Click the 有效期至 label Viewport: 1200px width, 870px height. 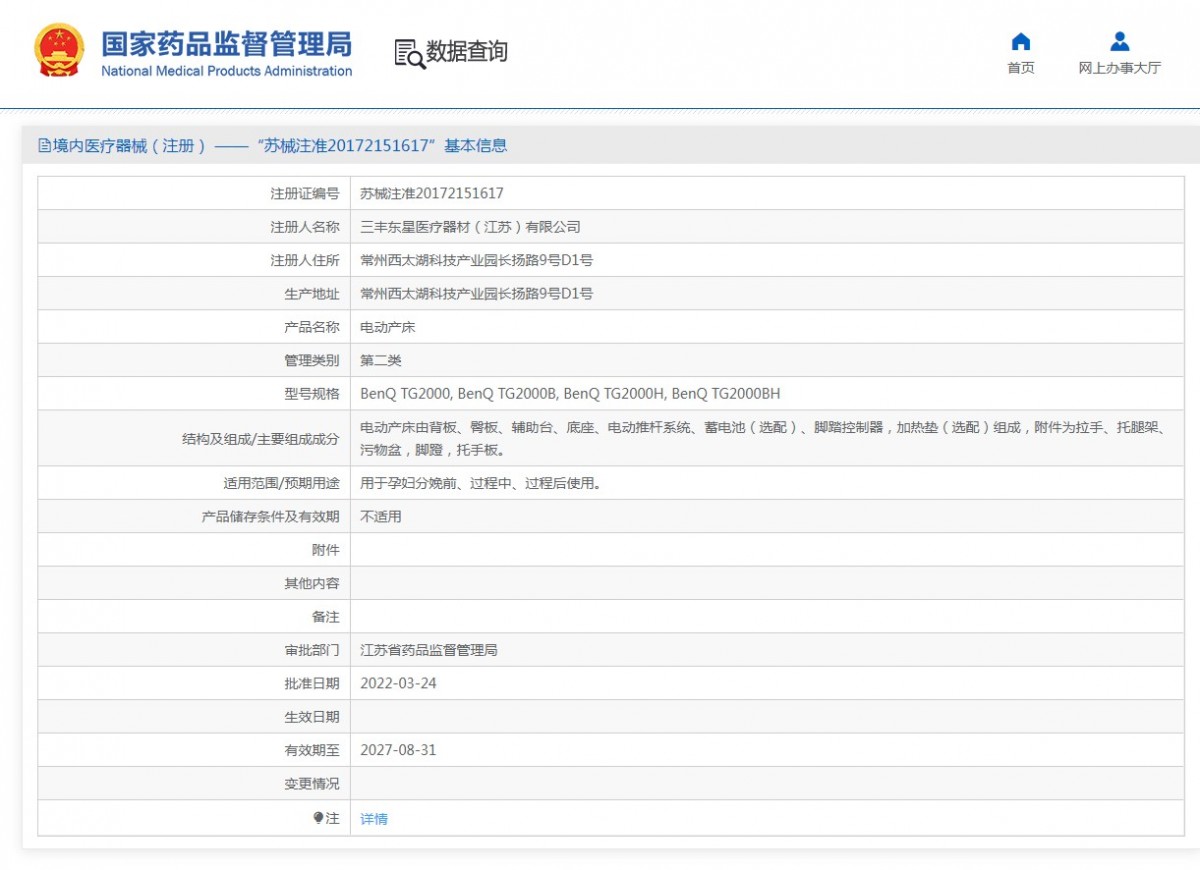click(x=312, y=750)
